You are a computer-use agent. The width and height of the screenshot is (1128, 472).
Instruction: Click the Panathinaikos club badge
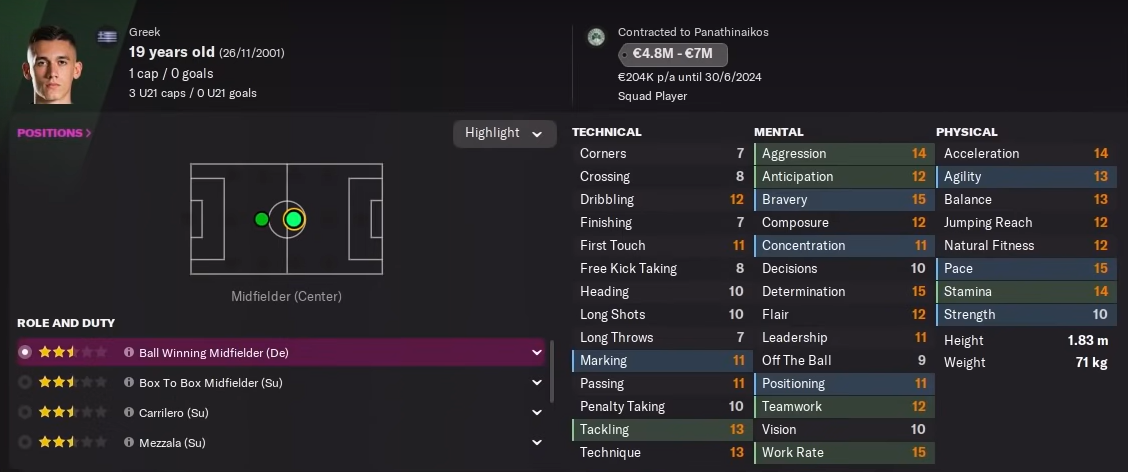[597, 37]
